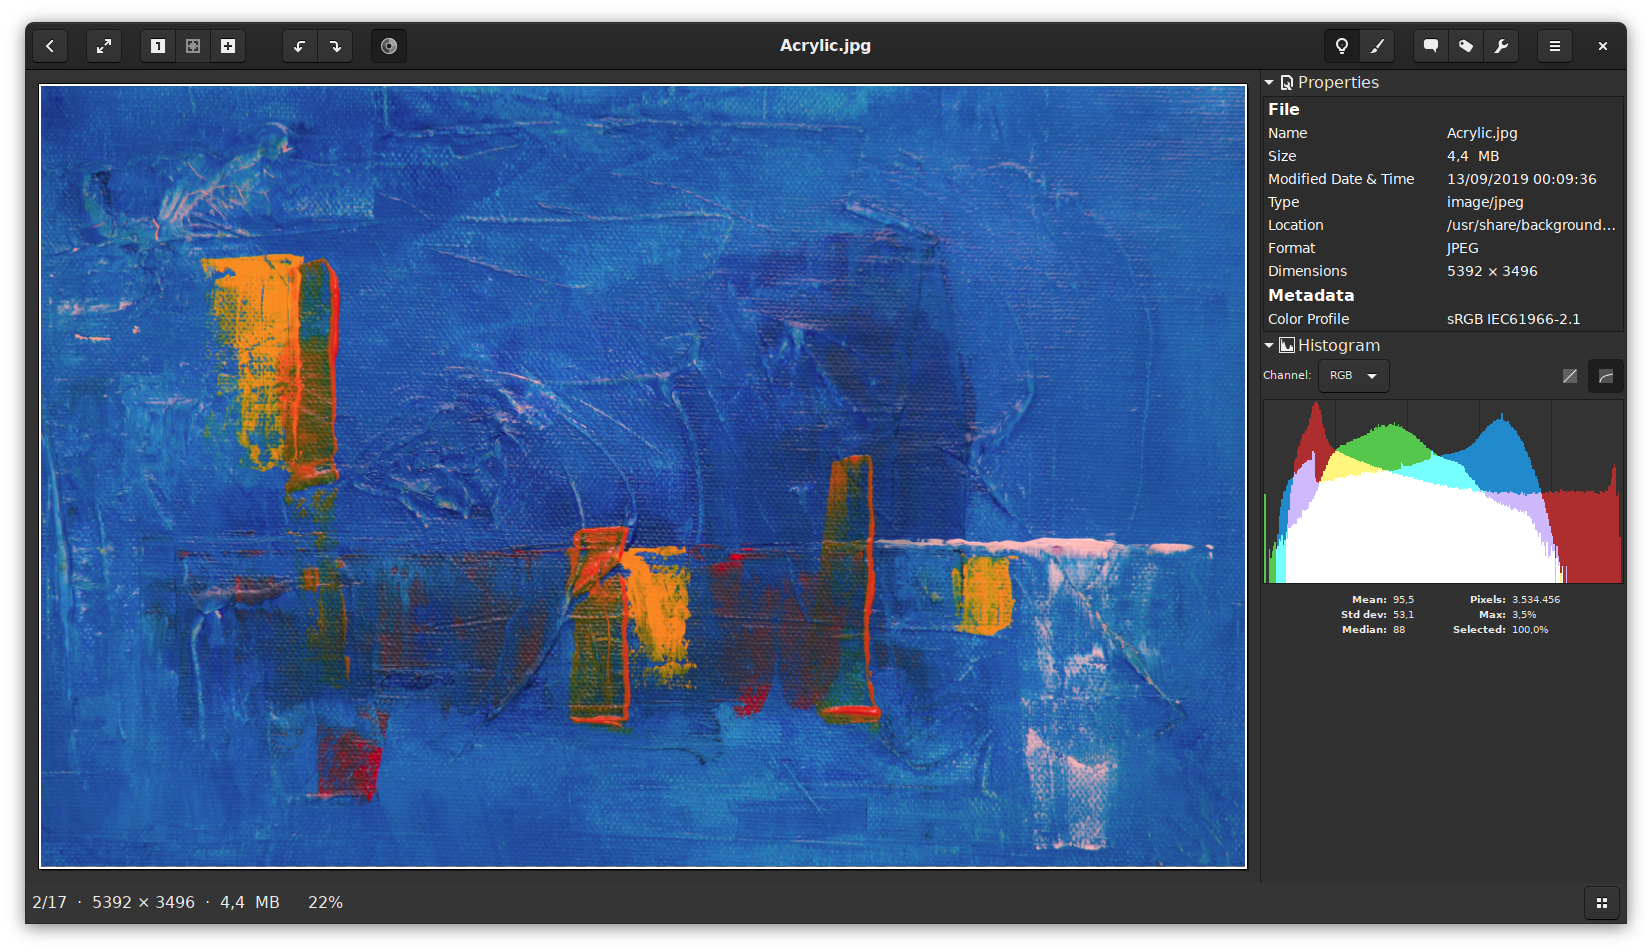Switch histogram to logarithmic scale
The image size is (1652, 952).
pos(1605,376)
